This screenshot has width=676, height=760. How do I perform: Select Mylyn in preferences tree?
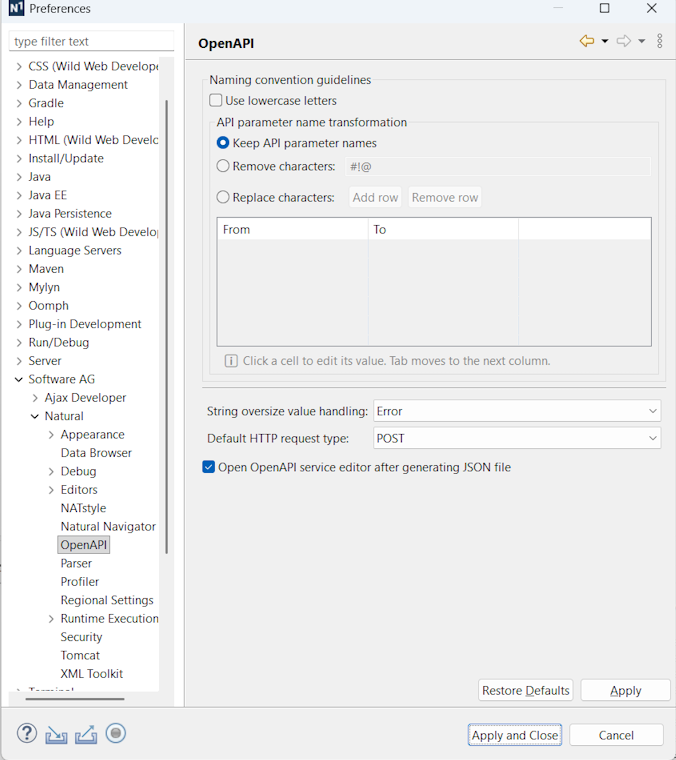44,287
